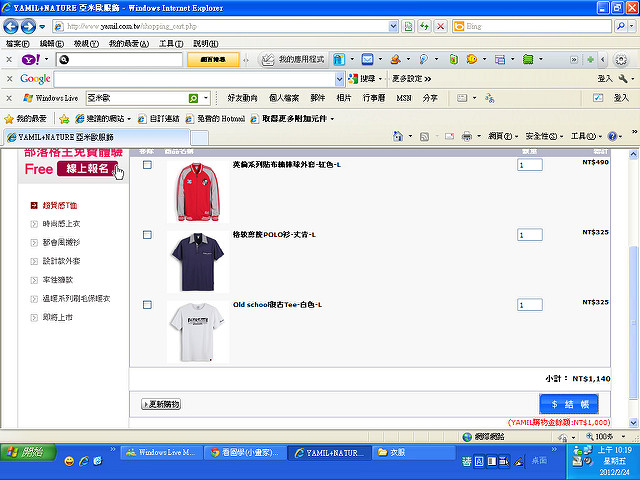Click the quantity field for red baseball jacket
The width and height of the screenshot is (640, 480).
(x=530, y=165)
